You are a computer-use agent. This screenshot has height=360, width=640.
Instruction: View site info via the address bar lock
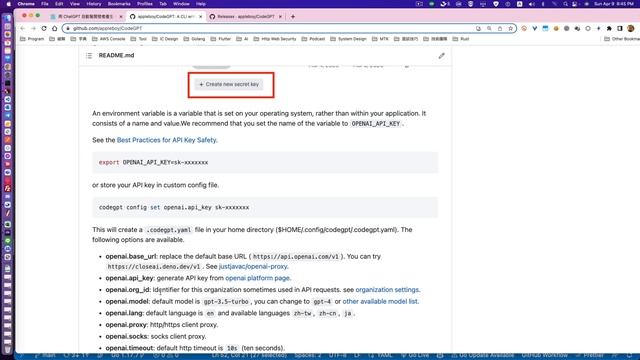[x=68, y=29]
